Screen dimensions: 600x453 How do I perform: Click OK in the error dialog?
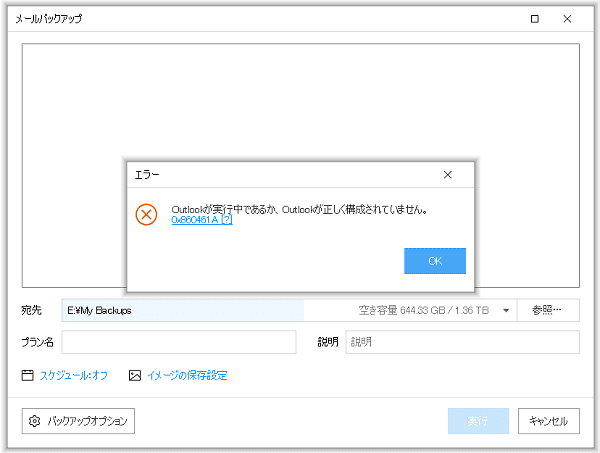(x=435, y=261)
